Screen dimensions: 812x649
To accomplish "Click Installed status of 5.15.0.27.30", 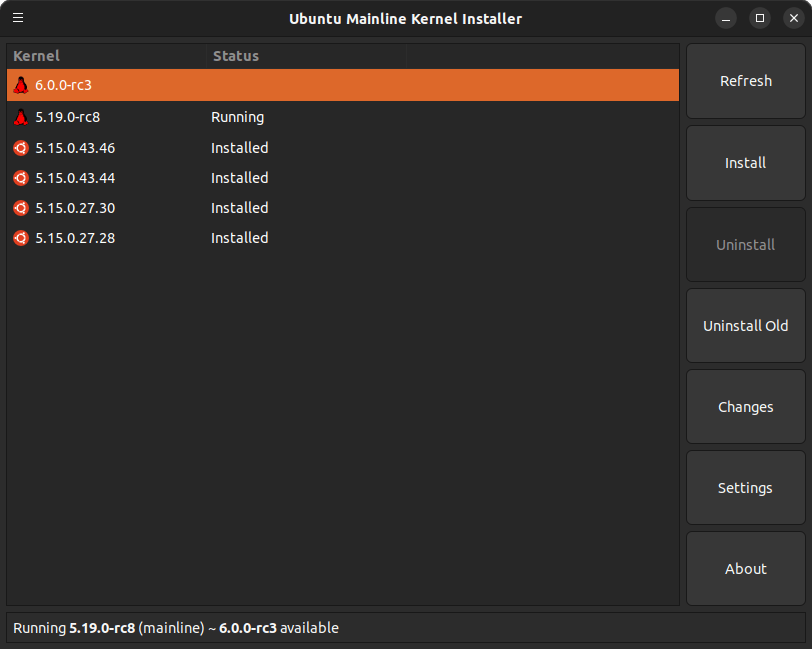I will (240, 208).
